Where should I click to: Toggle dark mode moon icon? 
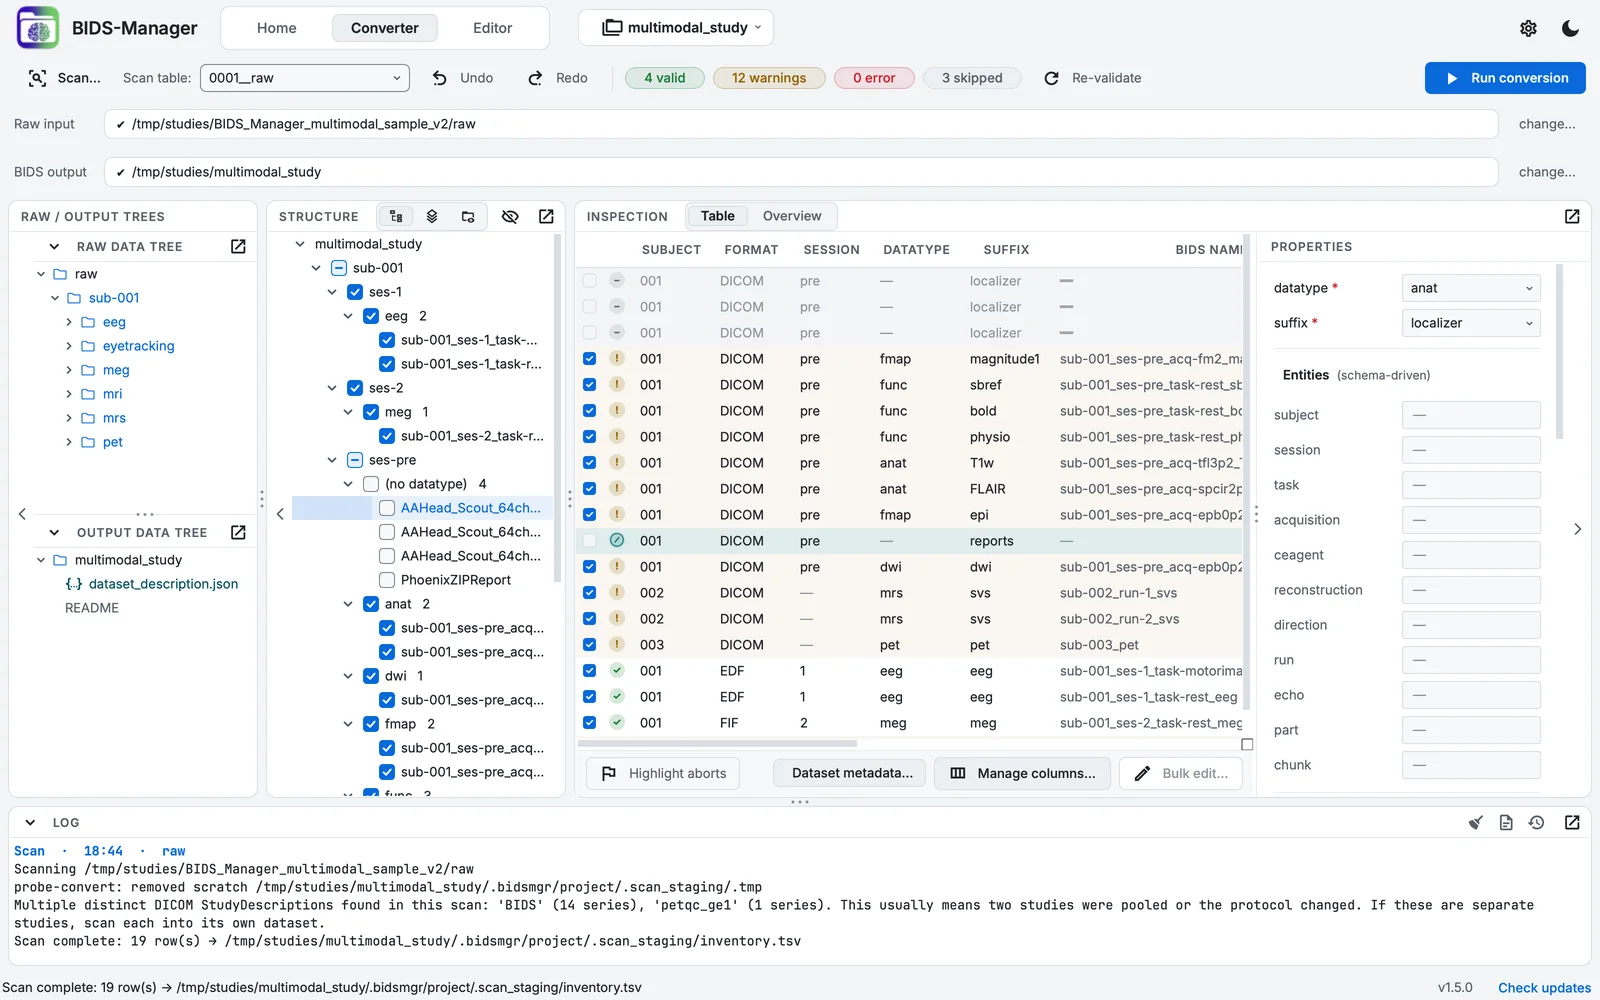coord(1570,28)
